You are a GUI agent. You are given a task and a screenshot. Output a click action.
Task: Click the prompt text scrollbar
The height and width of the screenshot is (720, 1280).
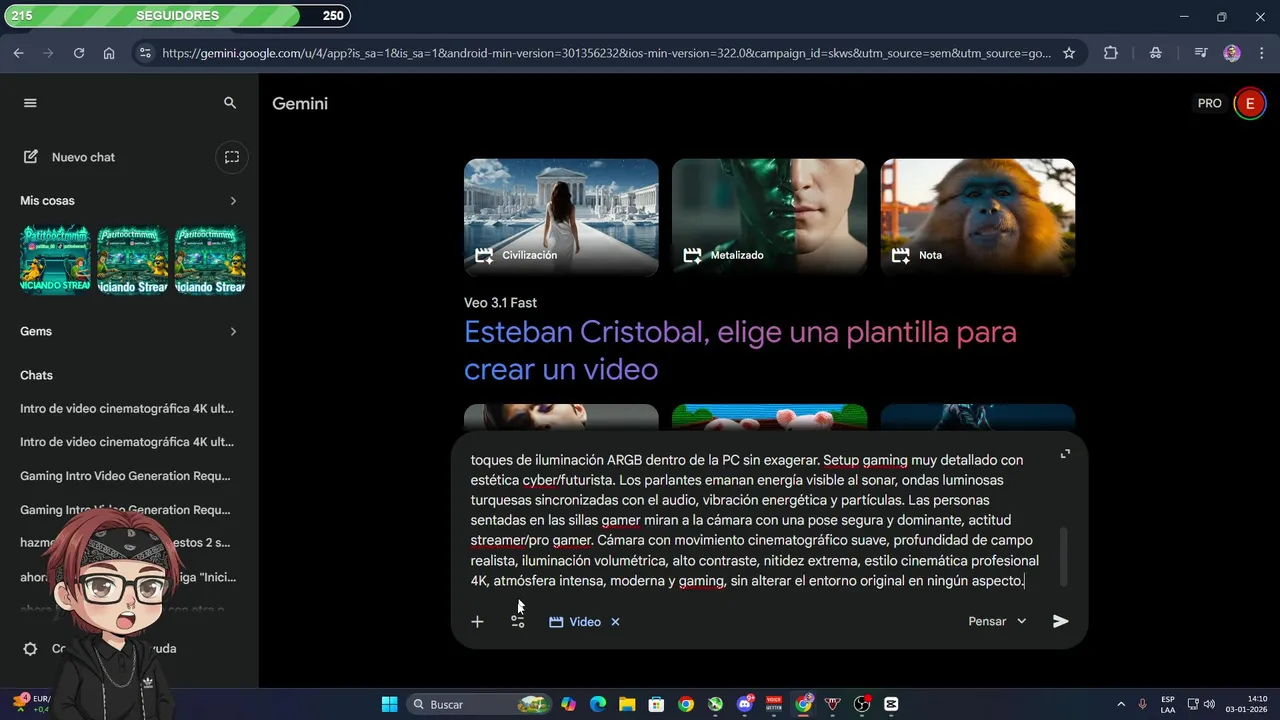tap(1064, 557)
